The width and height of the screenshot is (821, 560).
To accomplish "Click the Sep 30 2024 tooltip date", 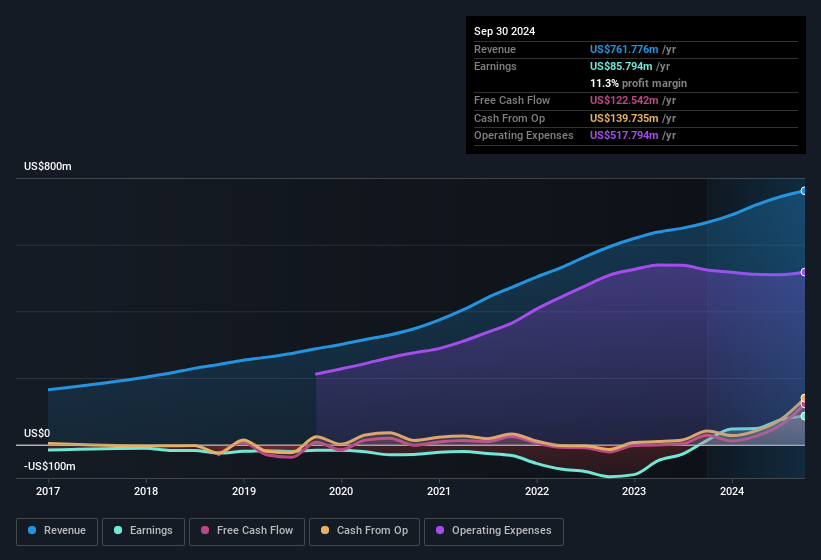I will 504,31.
